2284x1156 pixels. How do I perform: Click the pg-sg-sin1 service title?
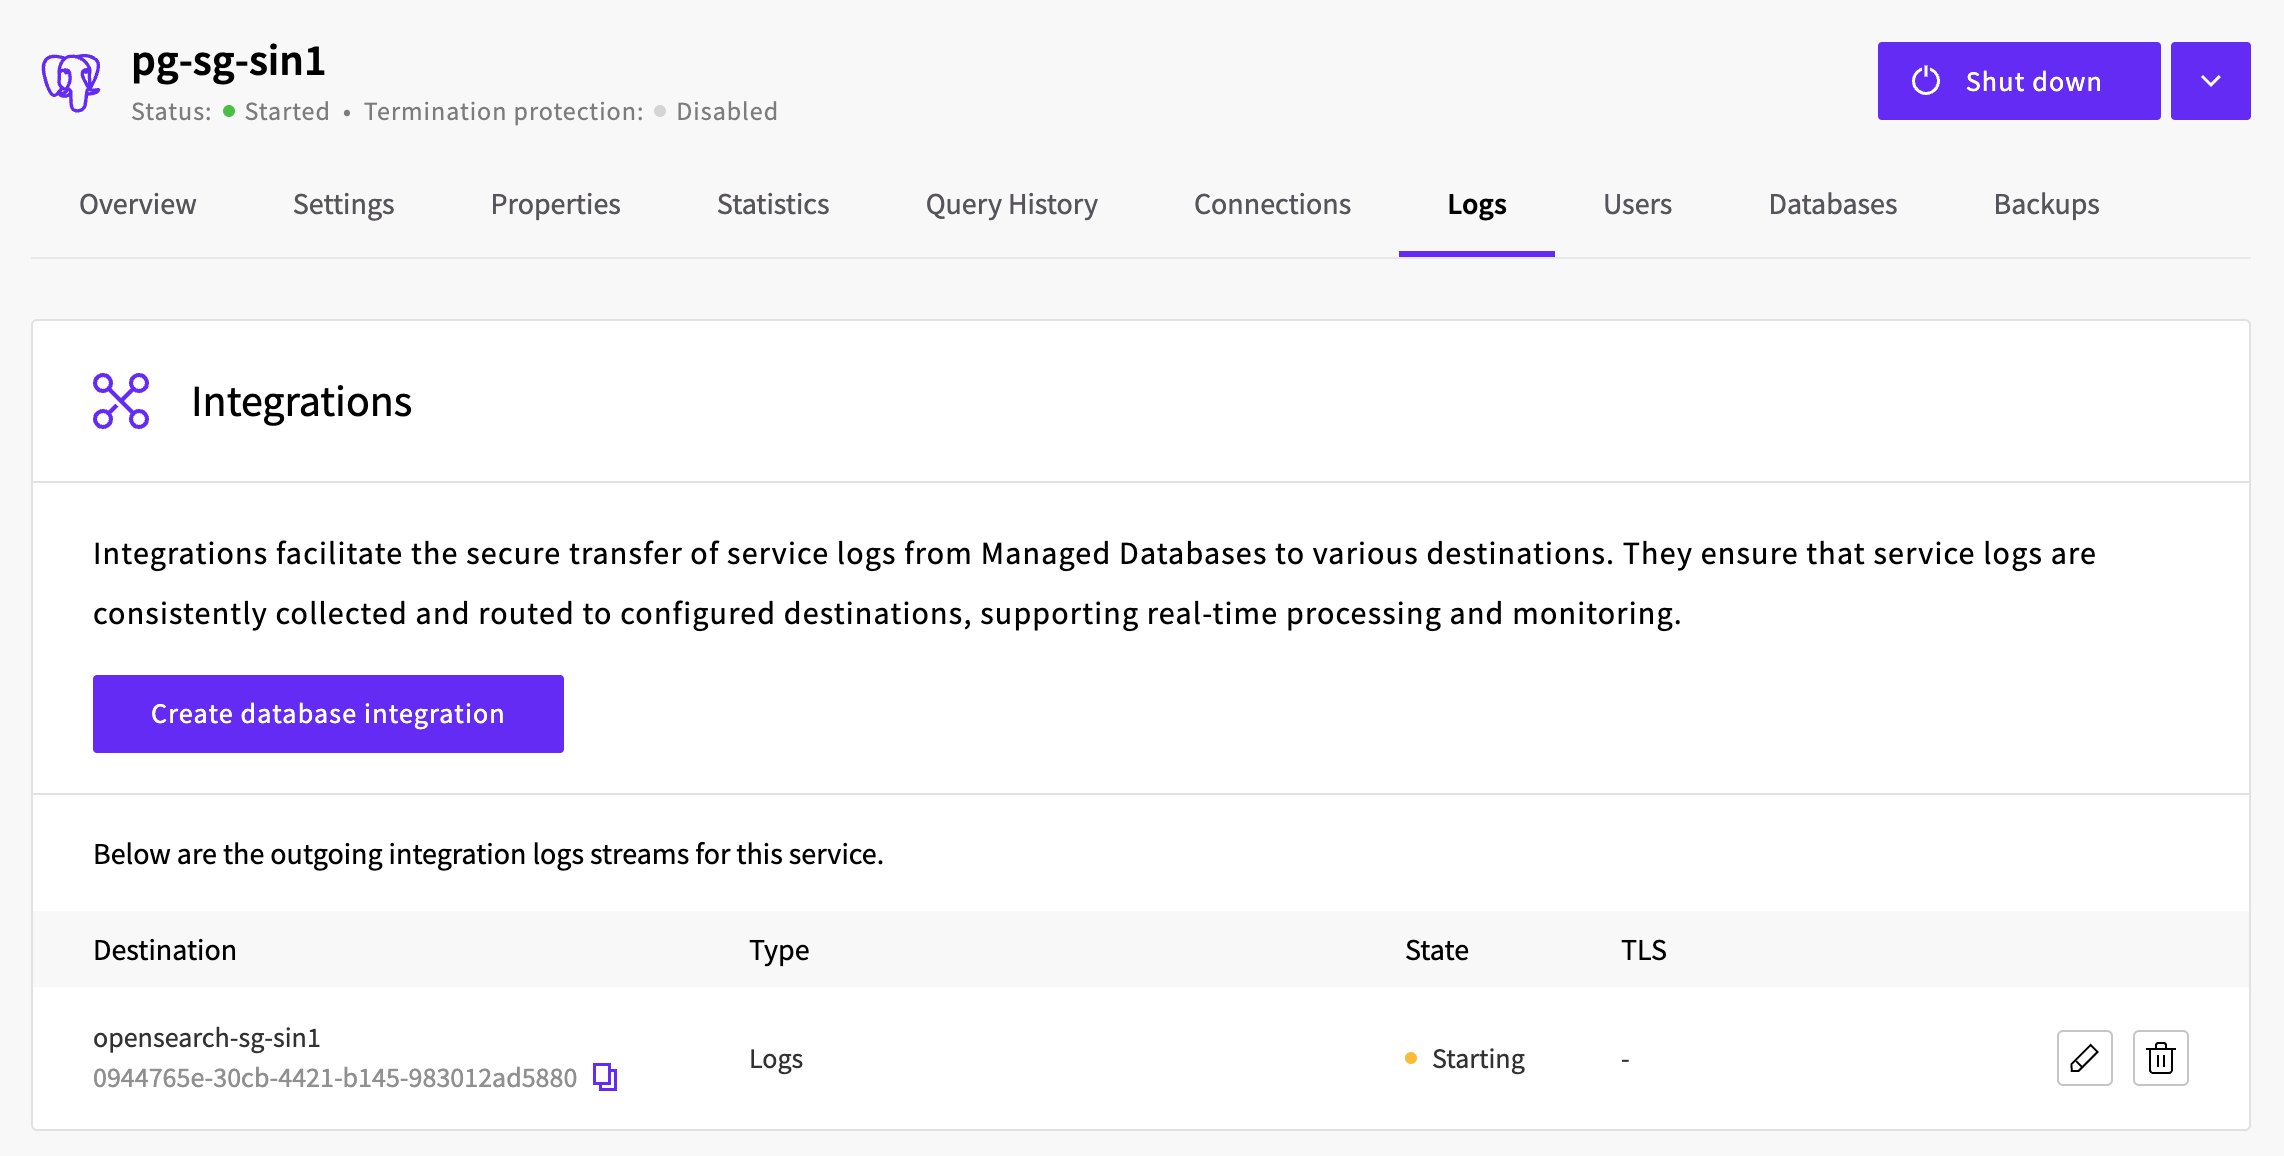(228, 62)
